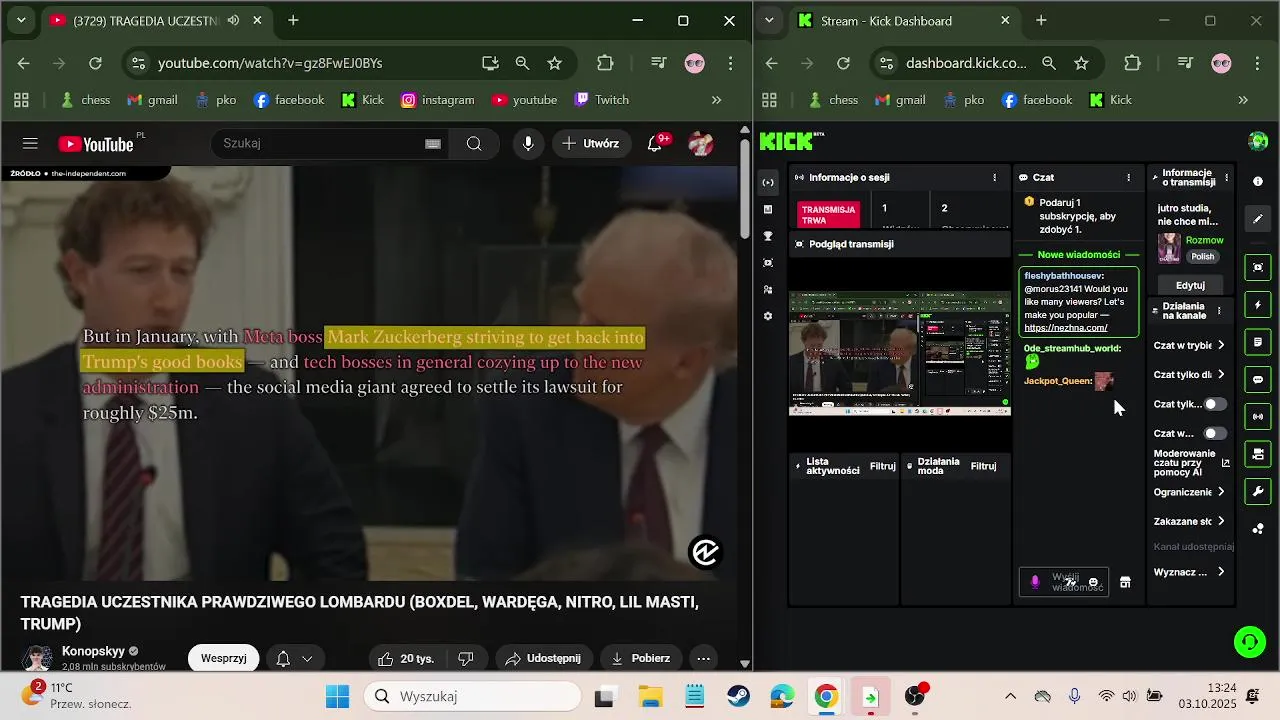
Task: Expand the 'Zakazane sło' option
Action: [1189, 521]
